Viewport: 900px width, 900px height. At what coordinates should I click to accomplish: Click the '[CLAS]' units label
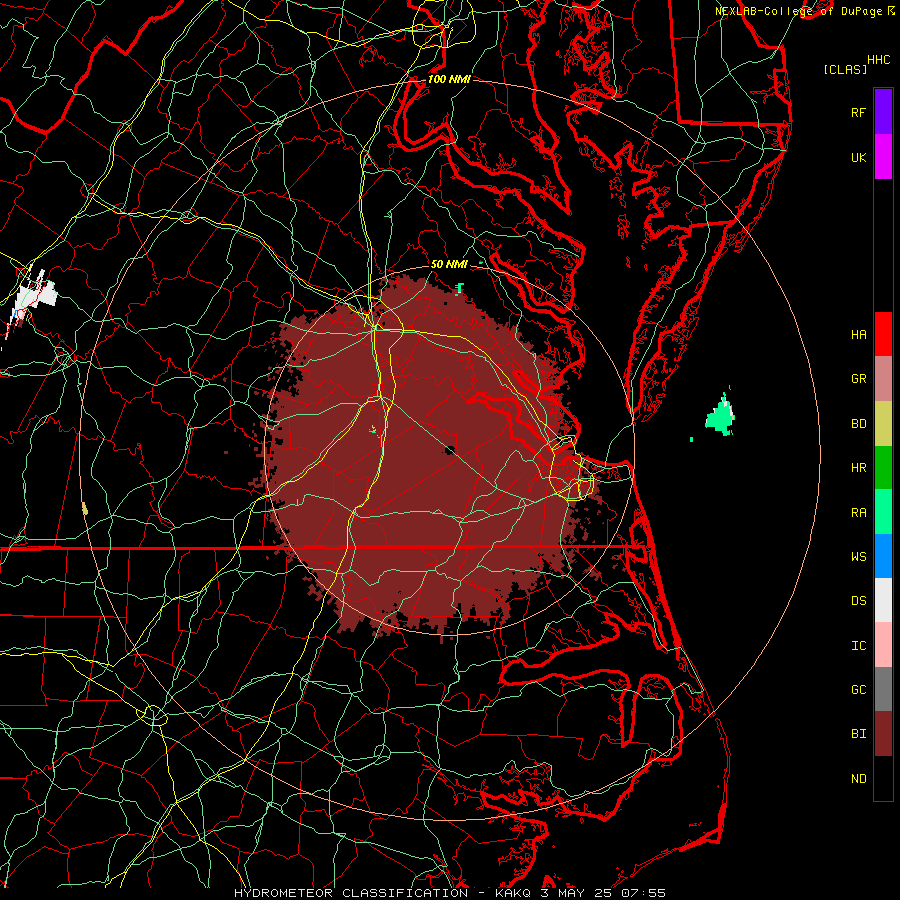coord(845,69)
